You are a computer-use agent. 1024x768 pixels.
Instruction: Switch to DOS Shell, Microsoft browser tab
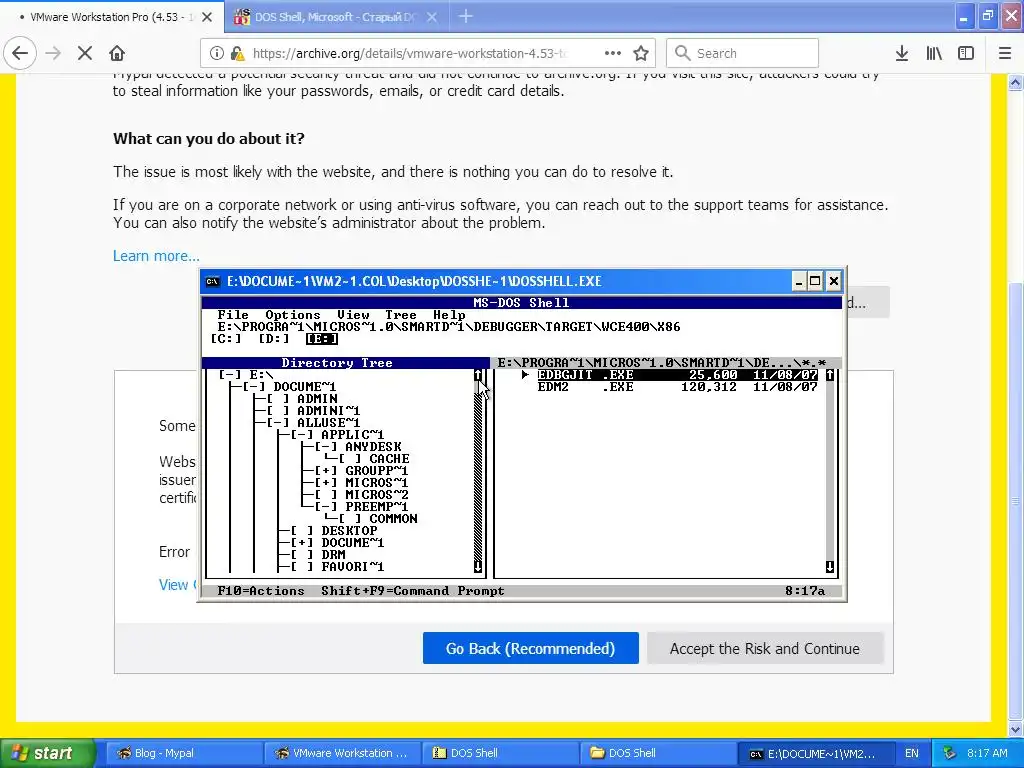(336, 17)
